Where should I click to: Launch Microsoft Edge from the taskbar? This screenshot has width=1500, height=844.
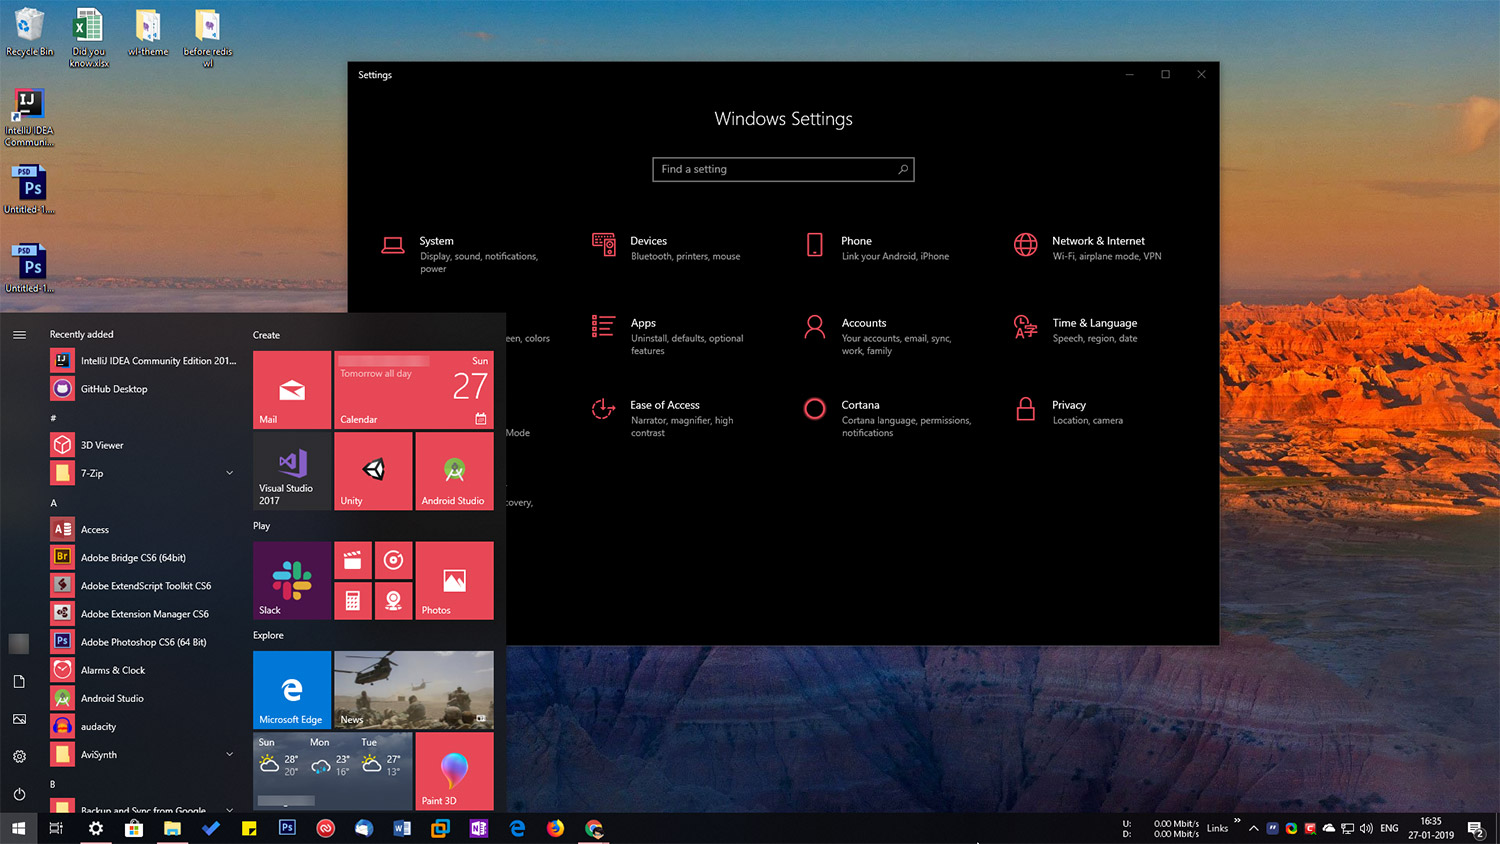pos(516,828)
